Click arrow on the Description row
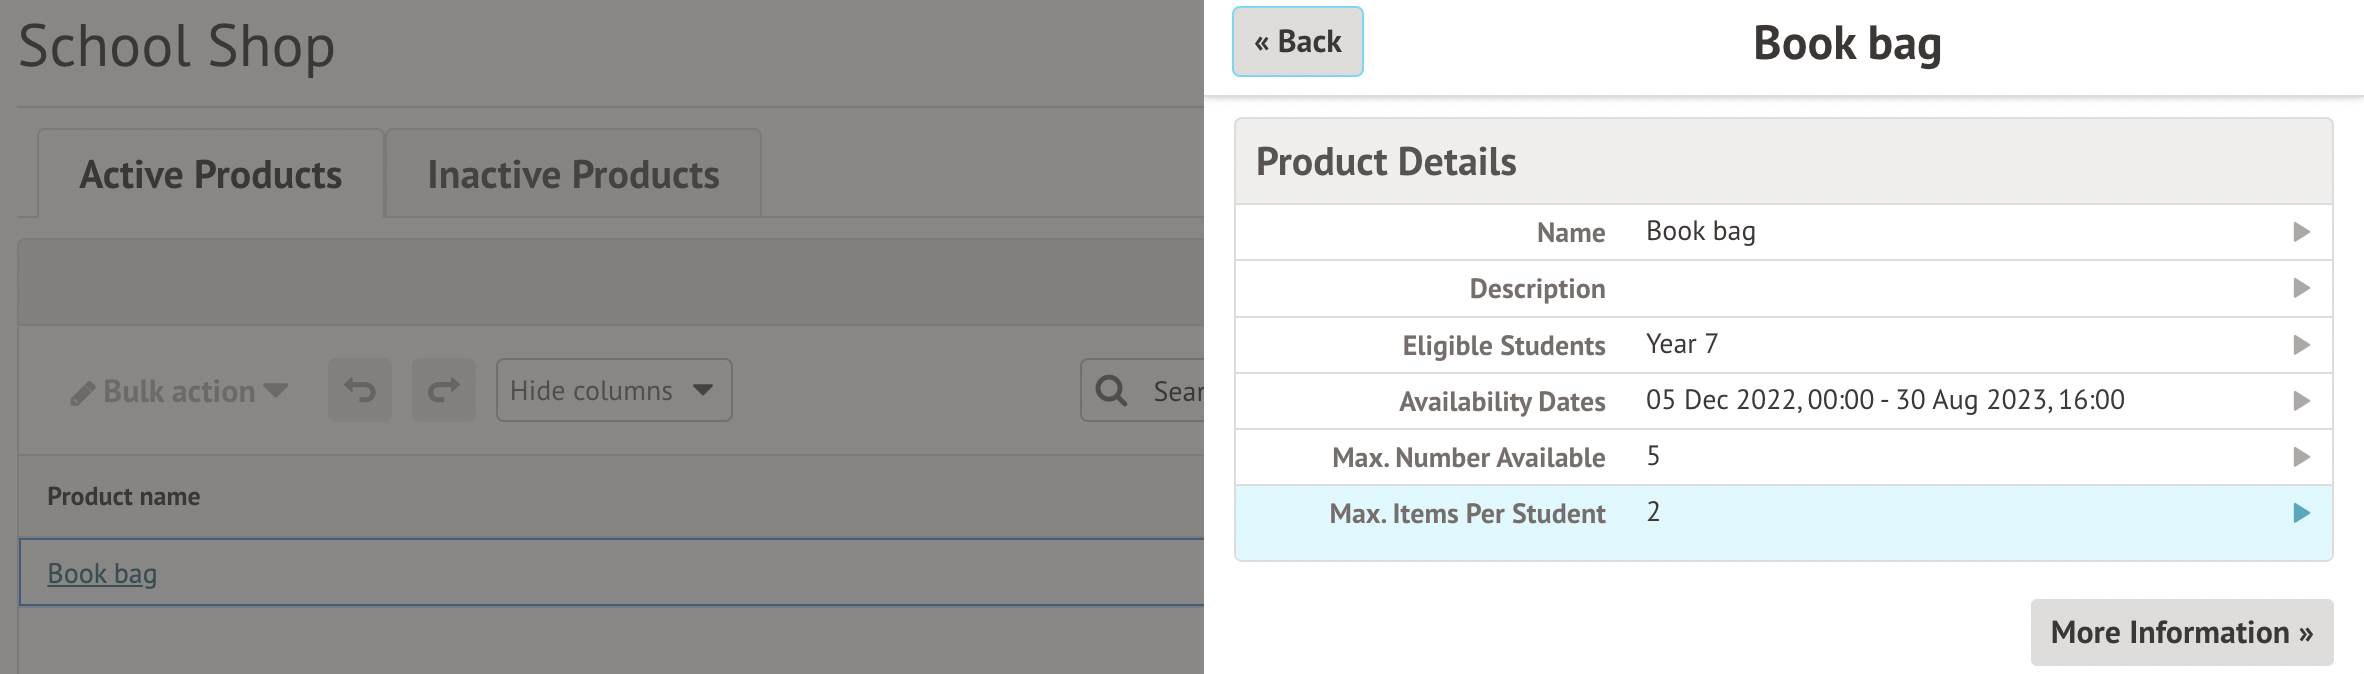The height and width of the screenshot is (674, 2364). pyautogui.click(x=2301, y=288)
